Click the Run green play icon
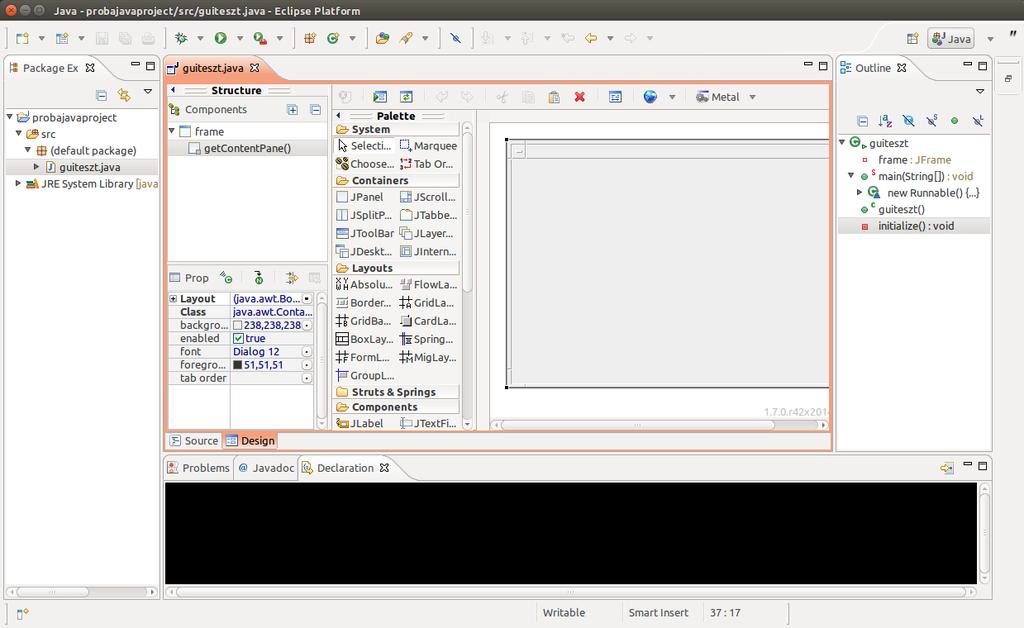The height and width of the screenshot is (628, 1024). click(221, 38)
